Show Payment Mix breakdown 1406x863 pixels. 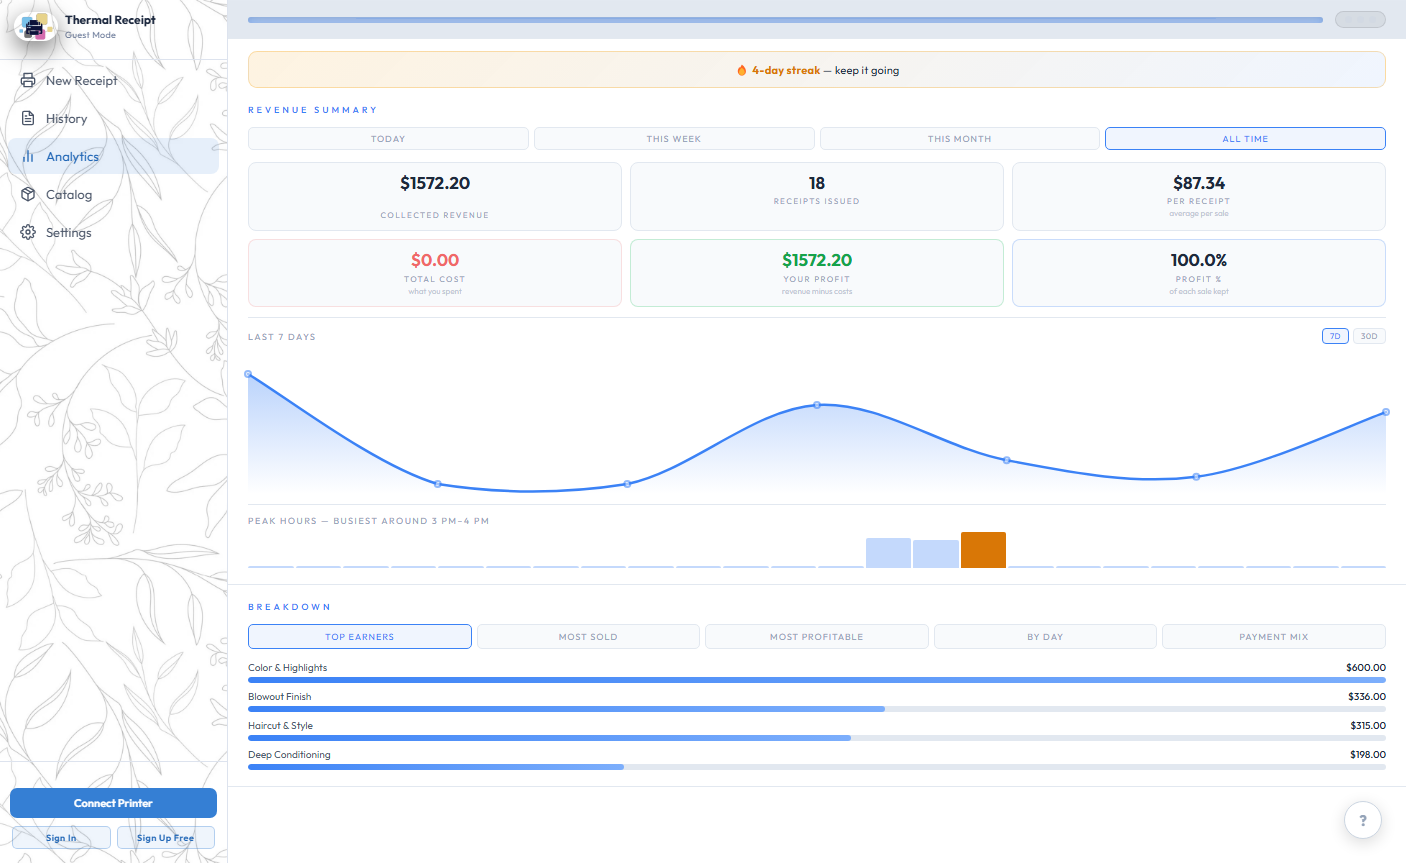tap(1274, 636)
